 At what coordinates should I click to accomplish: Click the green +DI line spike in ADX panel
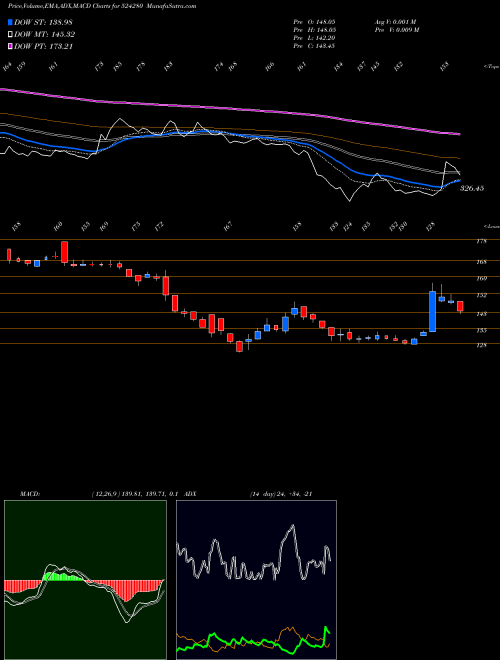(326, 630)
